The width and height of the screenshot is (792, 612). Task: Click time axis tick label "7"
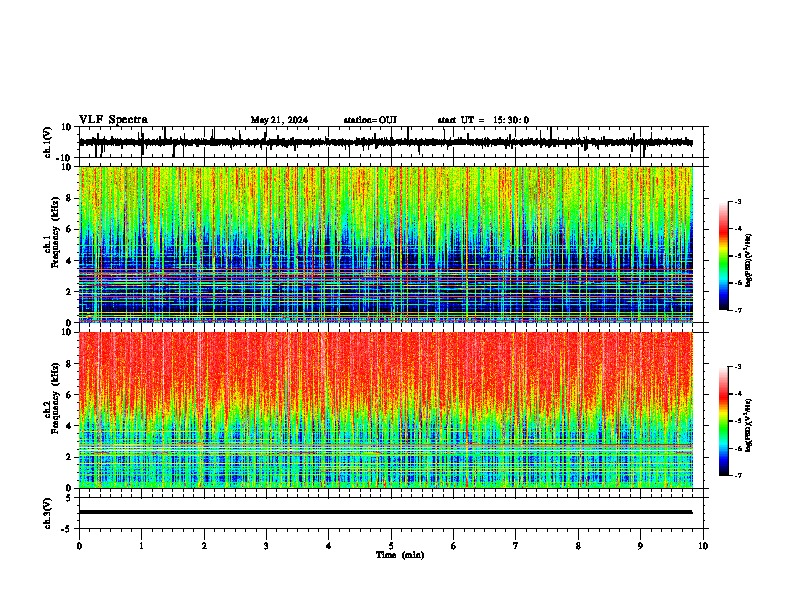(516, 546)
